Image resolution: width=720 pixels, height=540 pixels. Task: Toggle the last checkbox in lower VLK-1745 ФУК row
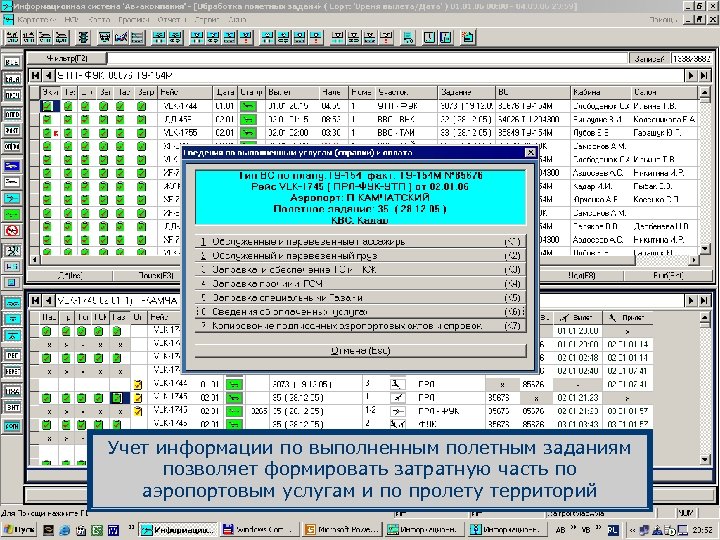[117, 425]
